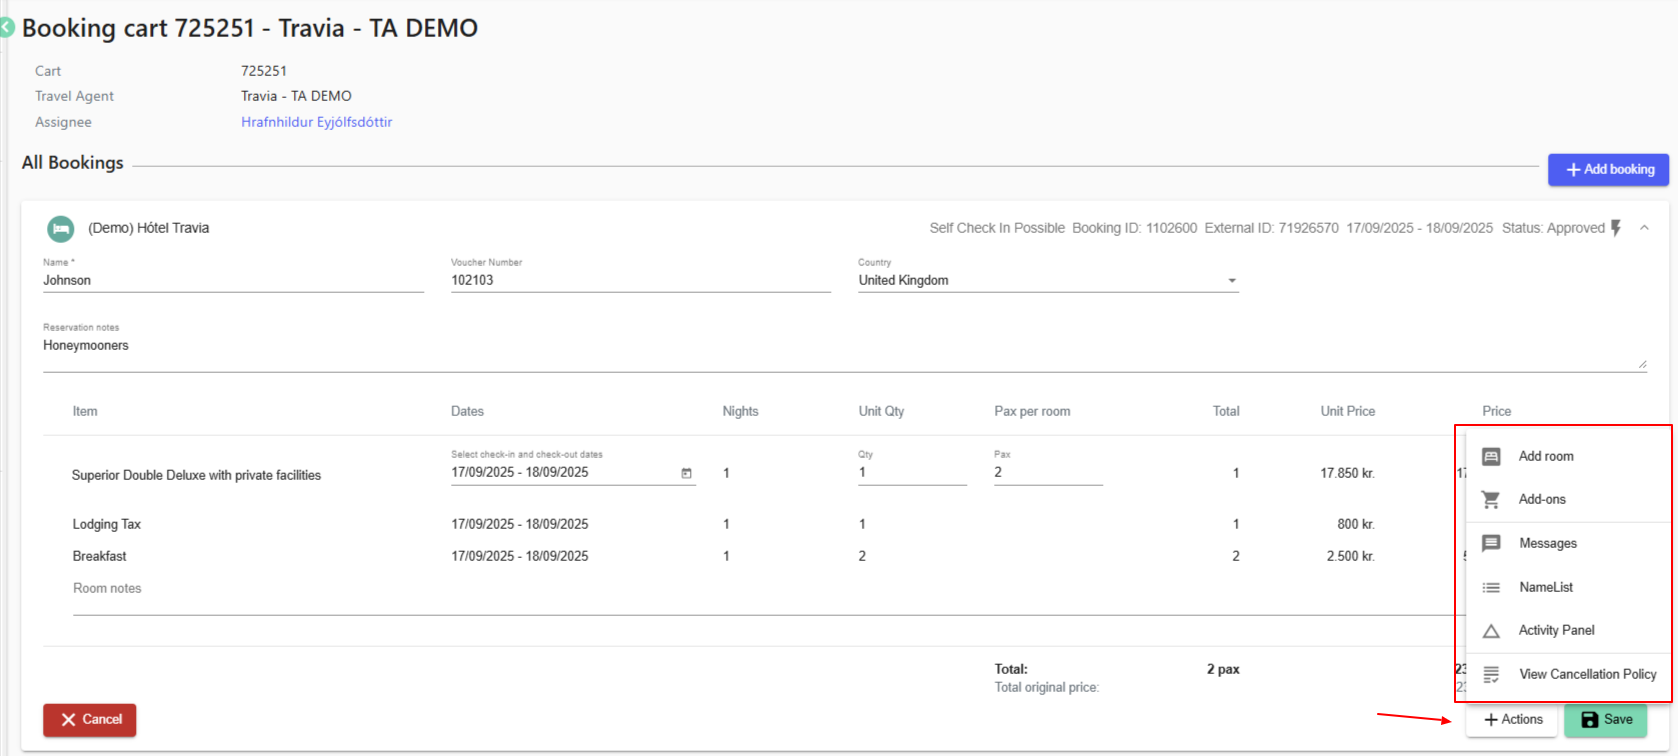Click the hotel bed icon for Hótel Travia
This screenshot has height=756, width=1678.
[61, 229]
